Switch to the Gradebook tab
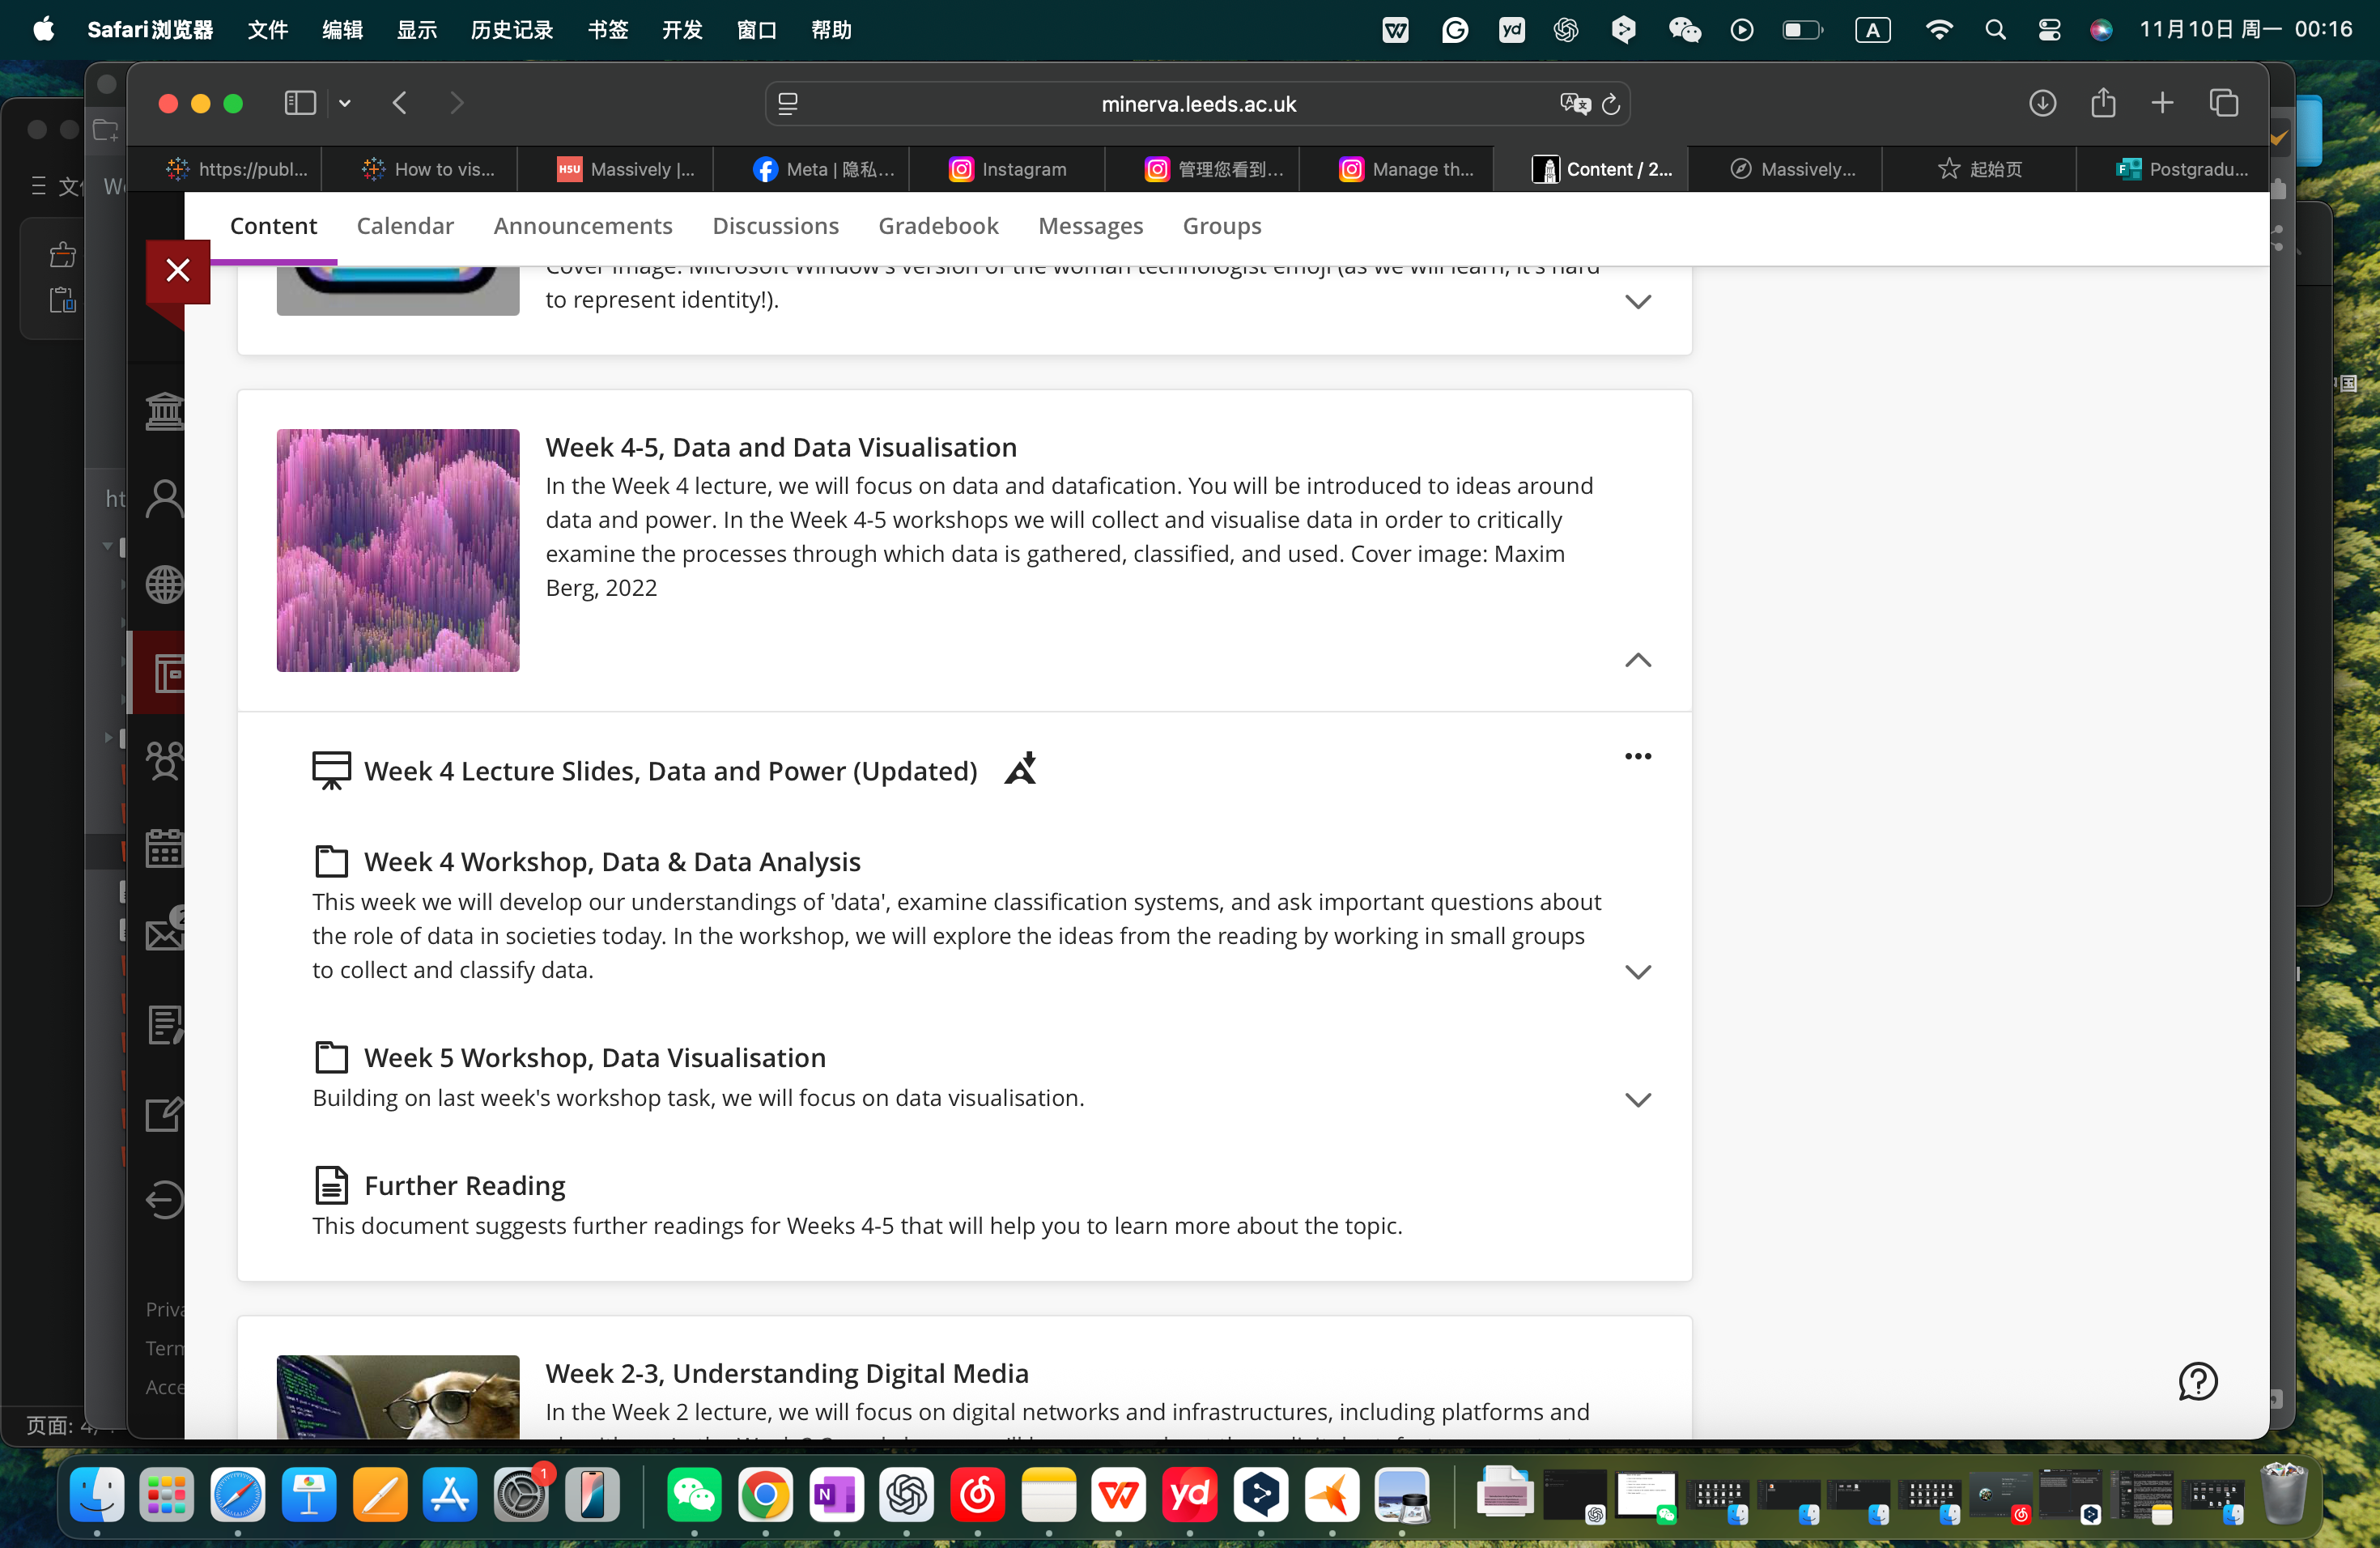This screenshot has width=2380, height=1548. pos(937,226)
